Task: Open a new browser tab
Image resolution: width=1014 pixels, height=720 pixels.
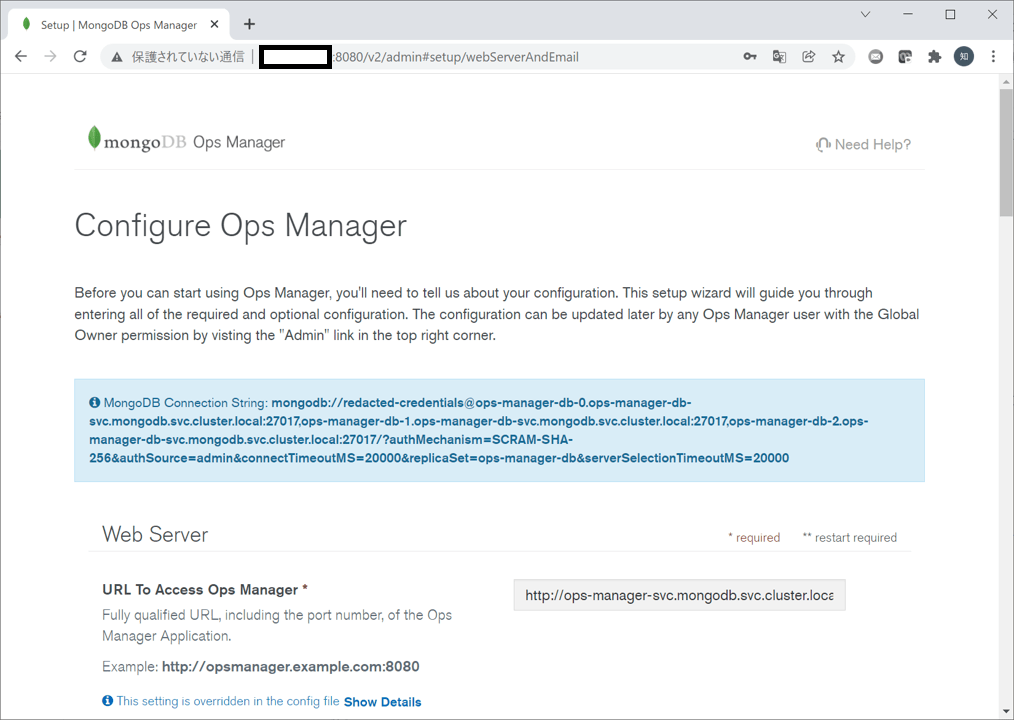Action: pyautogui.click(x=247, y=23)
